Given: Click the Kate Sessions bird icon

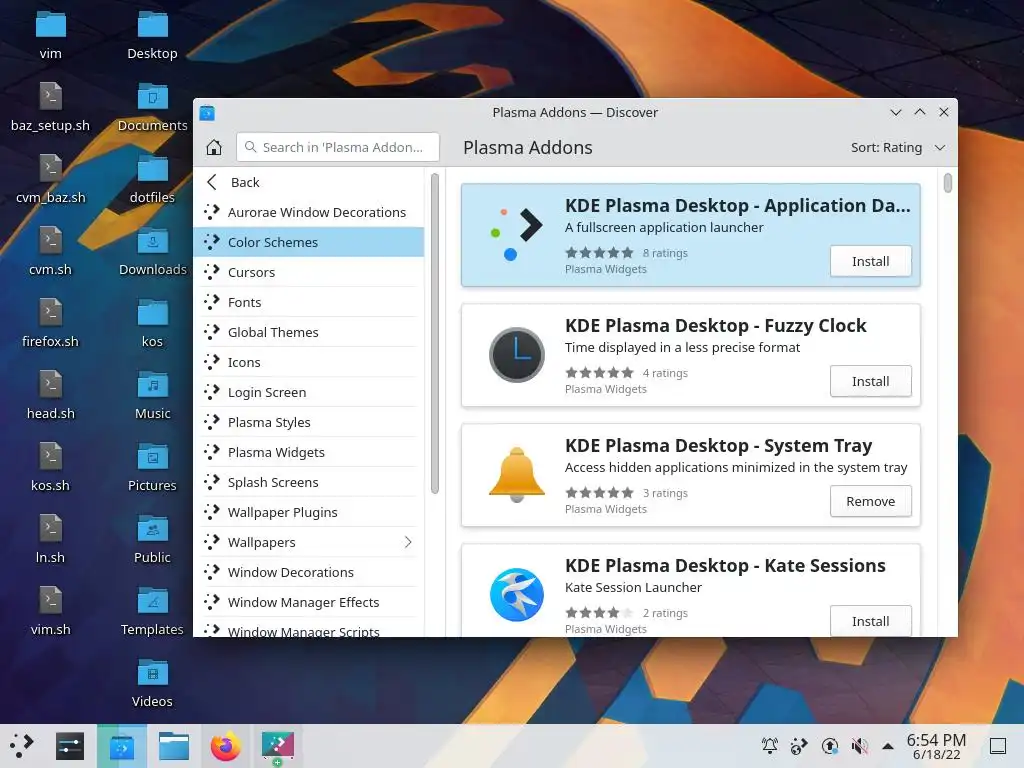Looking at the screenshot, I should [x=517, y=595].
